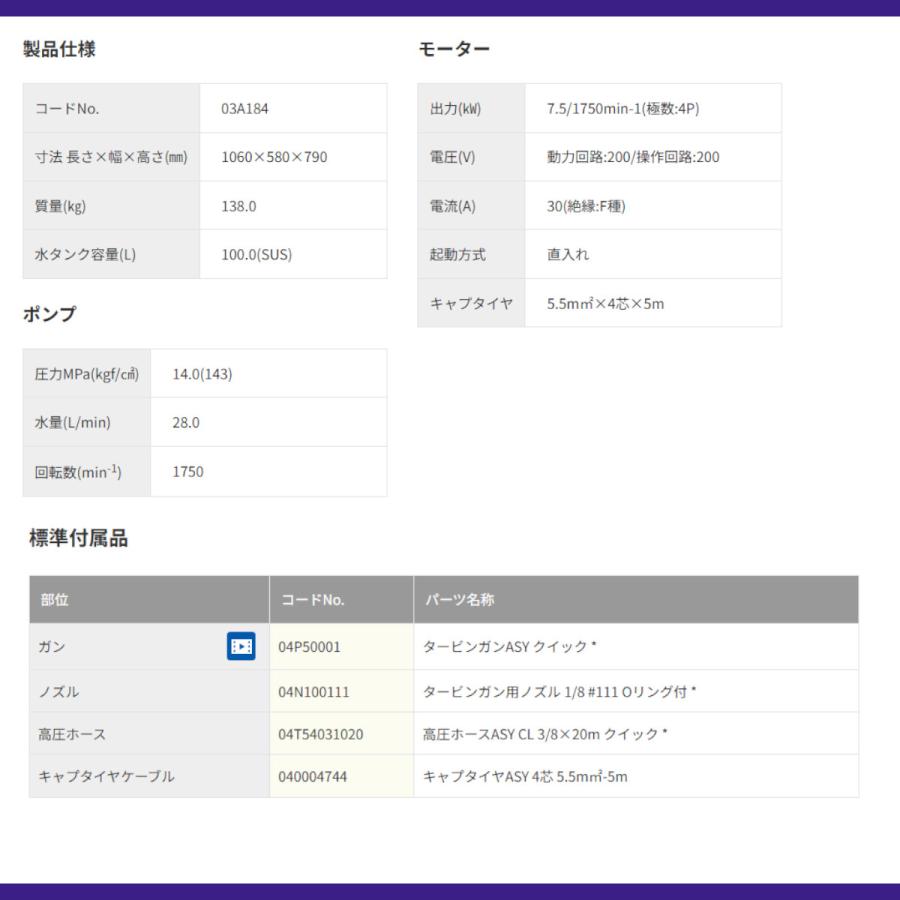Select the code 04N100111 cell
The image size is (900, 900).
[342, 691]
